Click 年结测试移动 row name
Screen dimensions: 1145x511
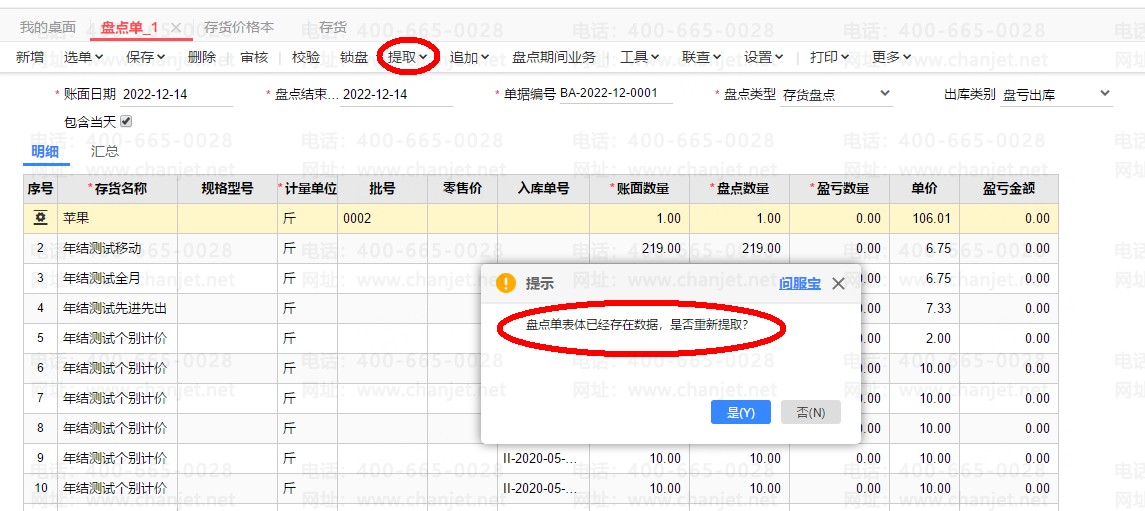(x=102, y=248)
